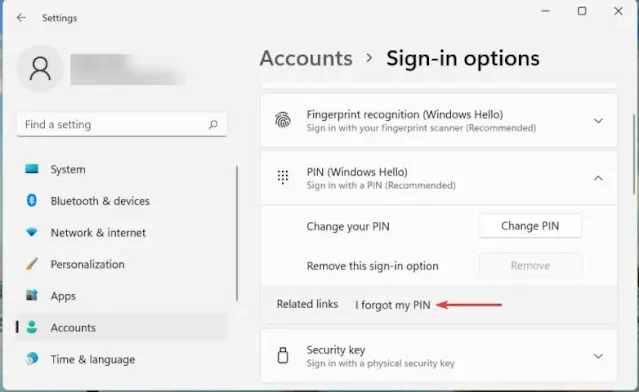Click the Remove button for PIN sign-in
This screenshot has height=392, width=639.
[530, 266]
